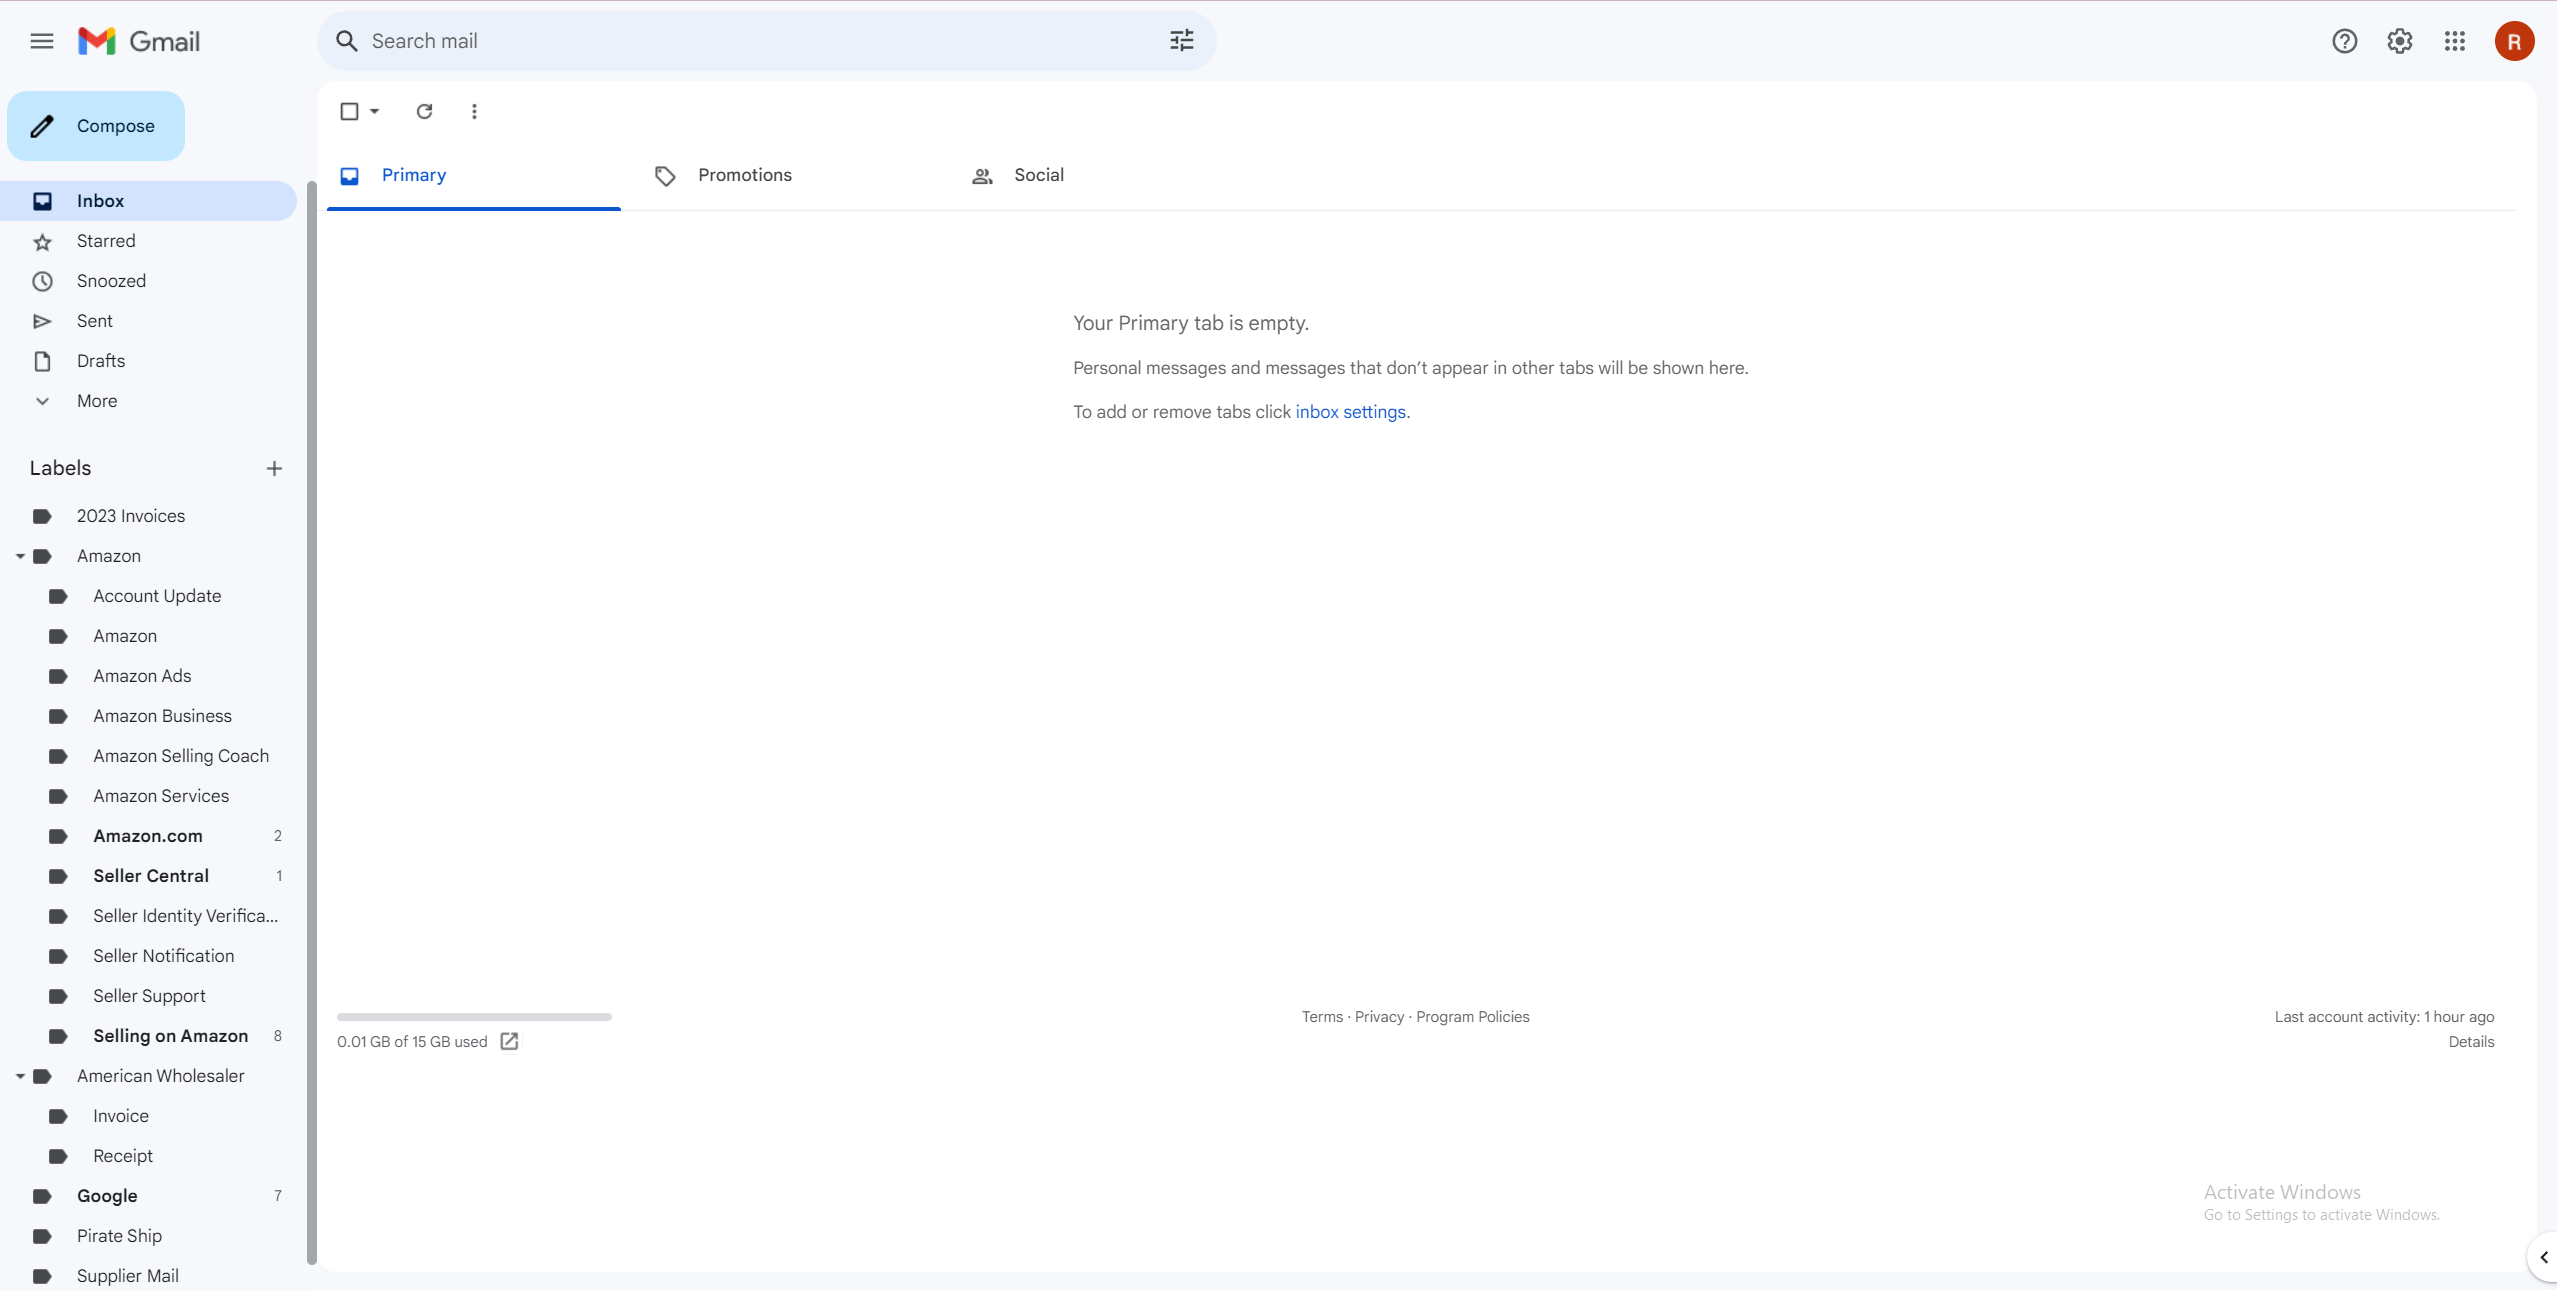Open the Starred folder
The image size is (2557, 1290).
[149, 241]
